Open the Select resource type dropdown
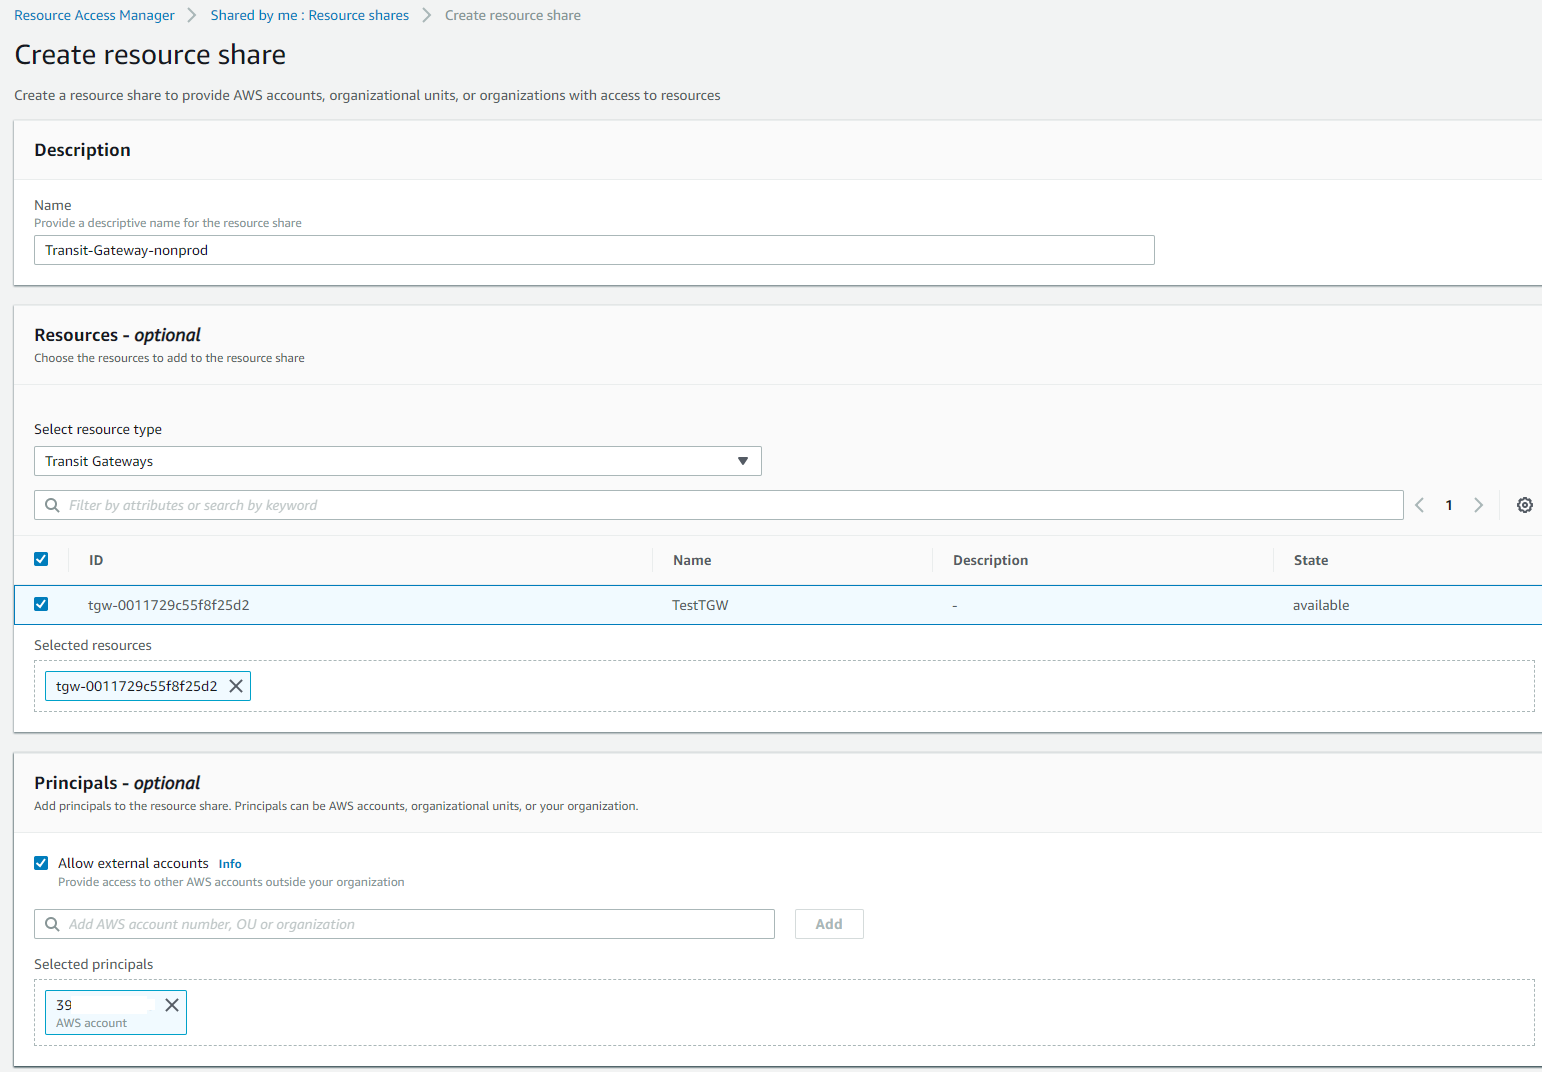The image size is (1542, 1072). 397,461
